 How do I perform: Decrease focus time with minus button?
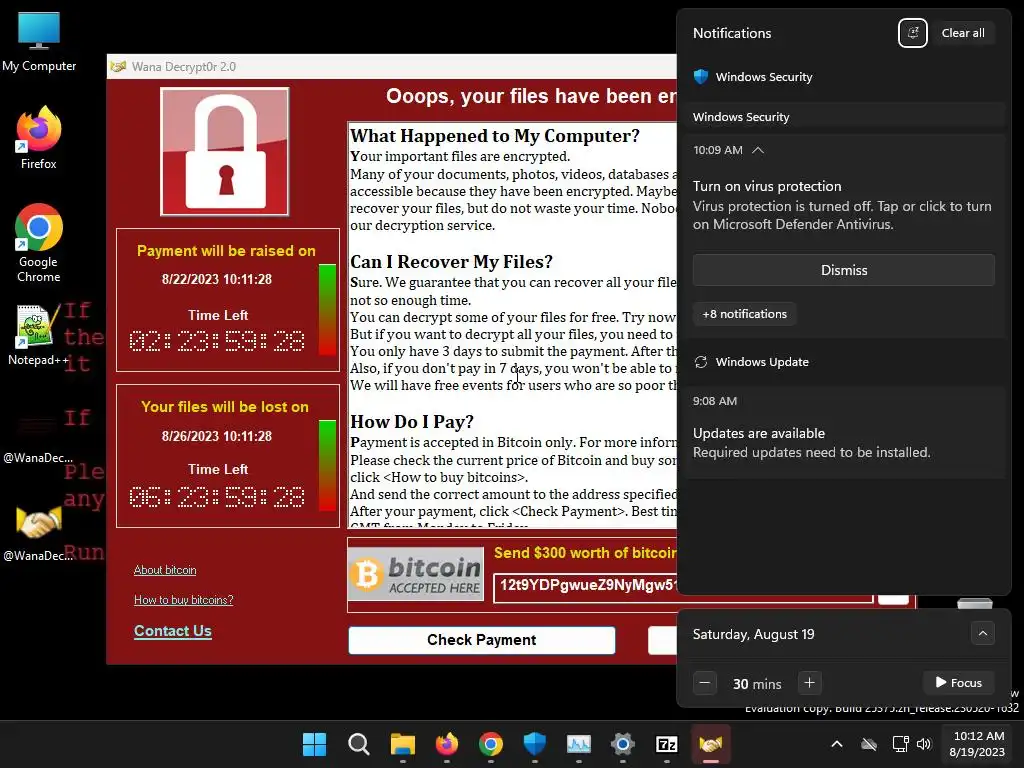point(705,683)
